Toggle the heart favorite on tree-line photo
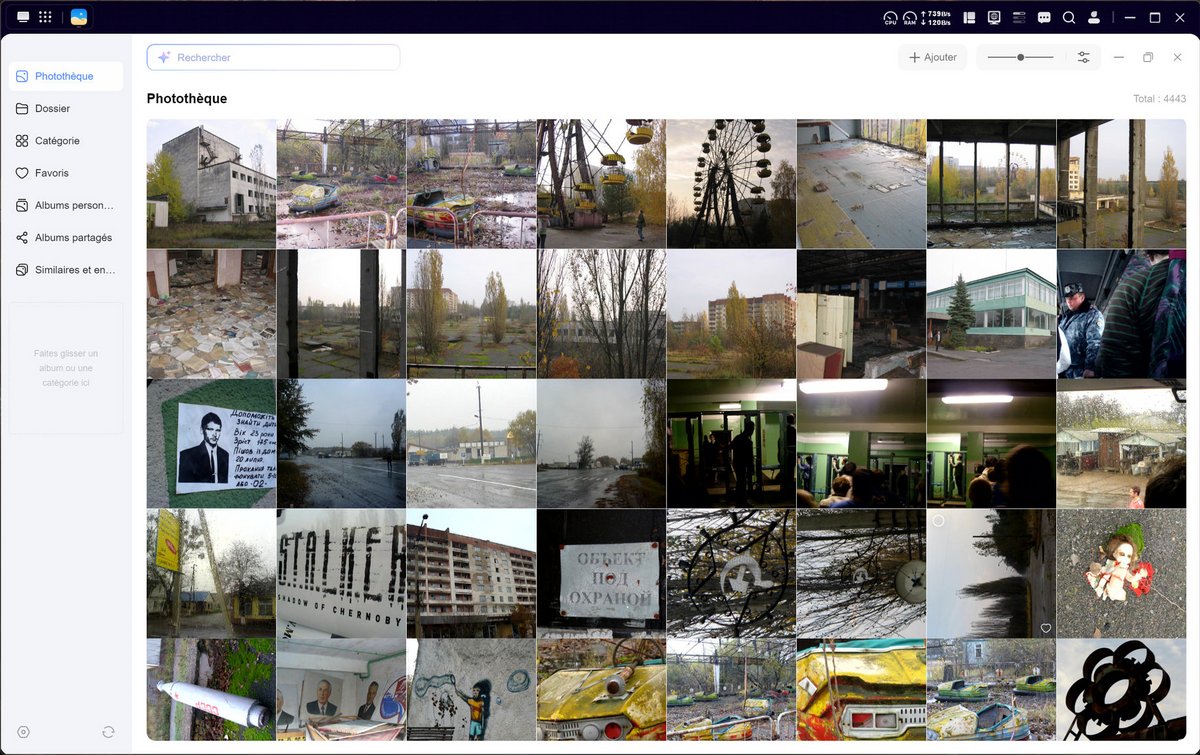Screen dimensions: 1200x755 click(1045, 628)
